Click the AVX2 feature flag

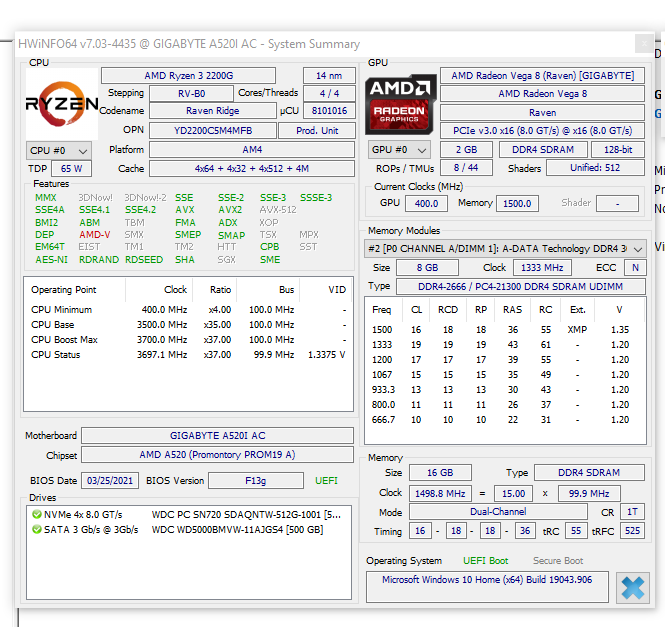(230, 210)
